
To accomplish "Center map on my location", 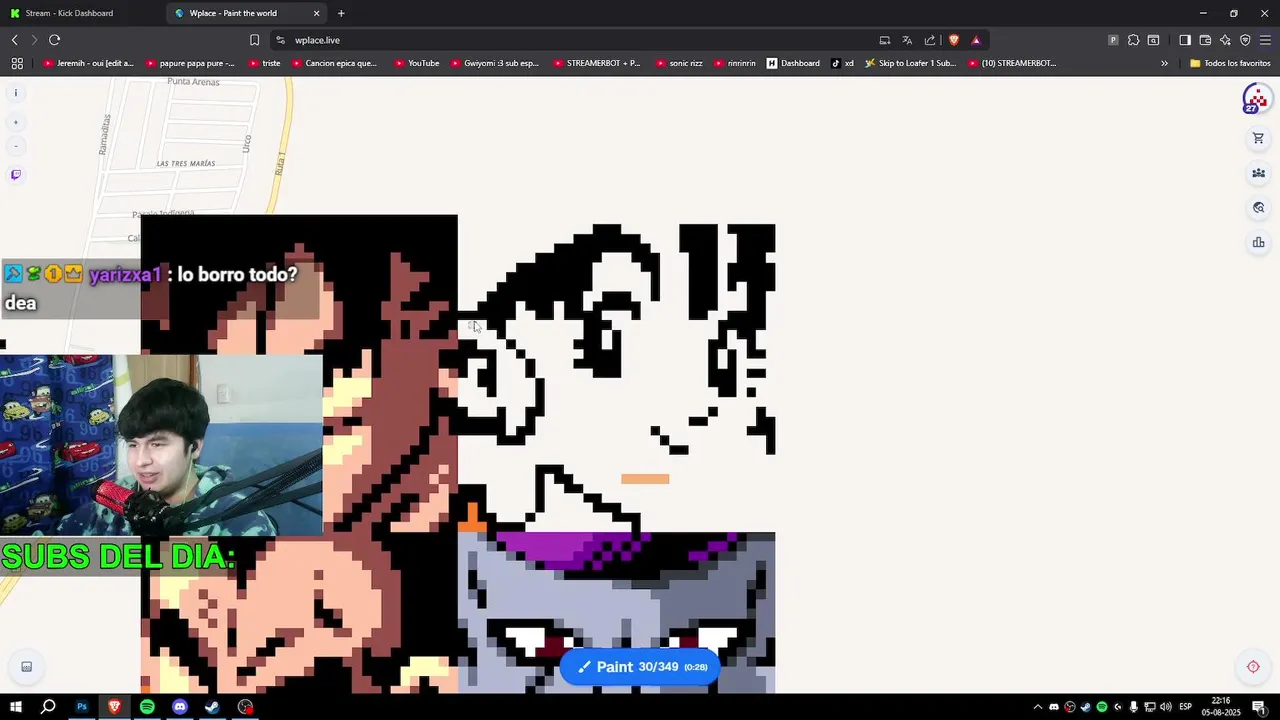I will (x=1253, y=667).
